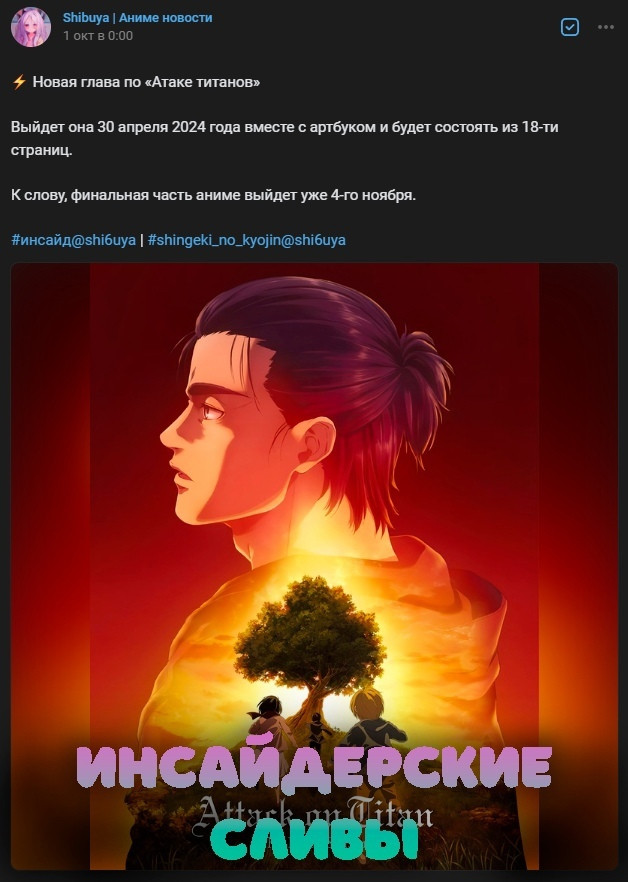Click the СЛИВЫ caption on the image
Image resolution: width=628 pixels, height=882 pixels.
(315, 839)
